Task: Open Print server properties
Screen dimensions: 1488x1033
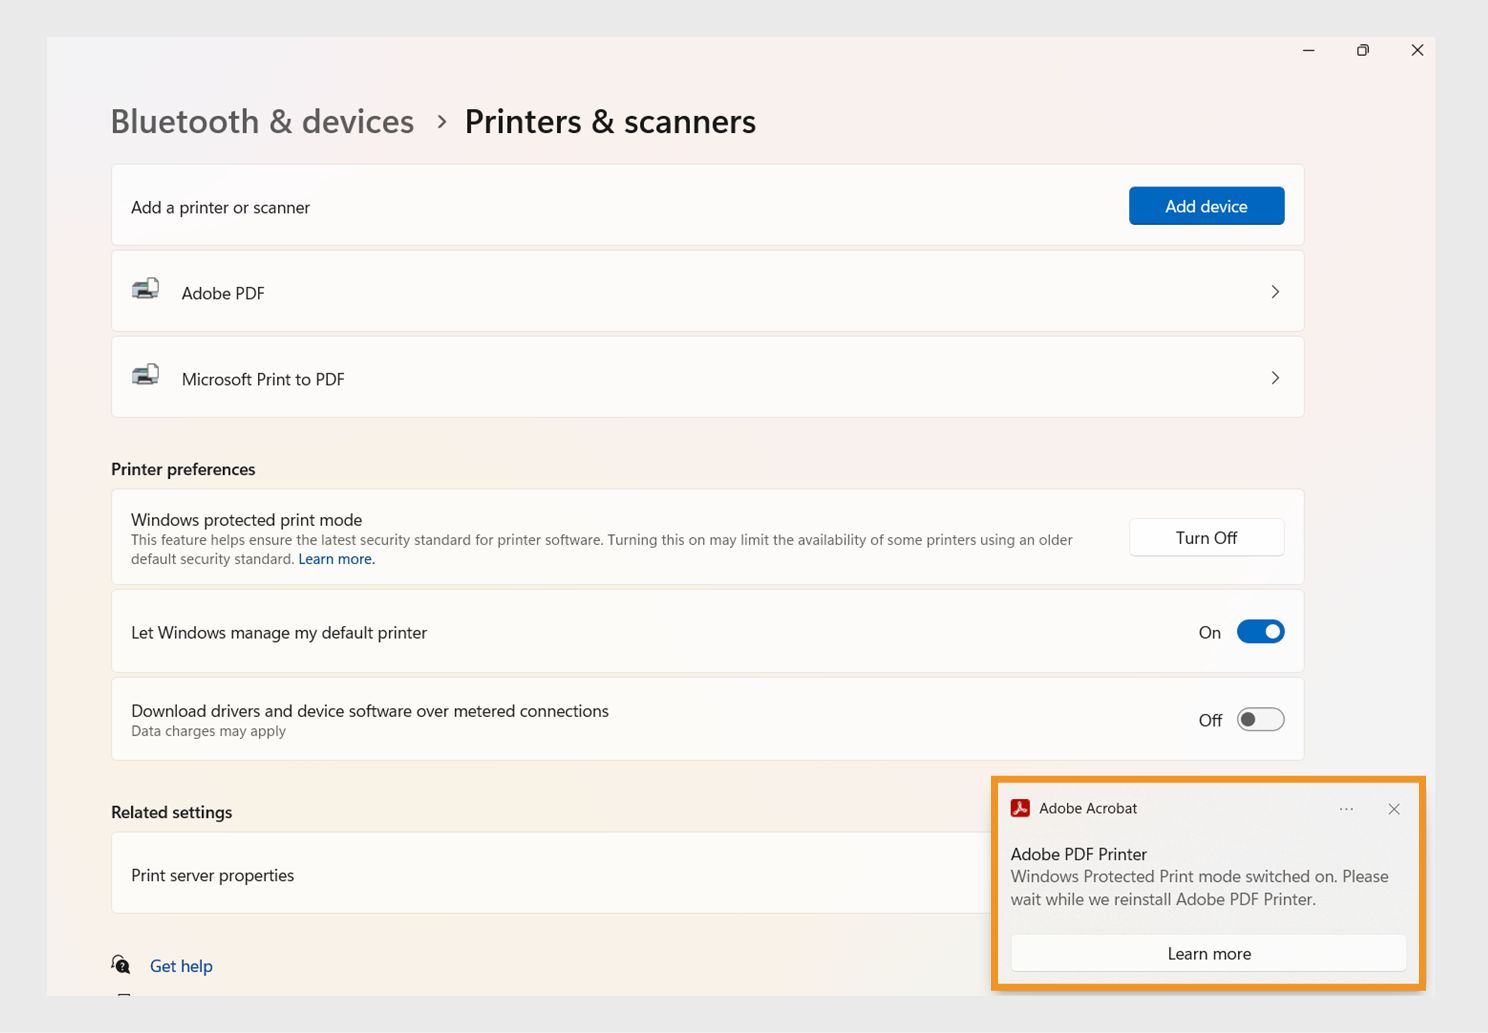Action: tap(212, 874)
